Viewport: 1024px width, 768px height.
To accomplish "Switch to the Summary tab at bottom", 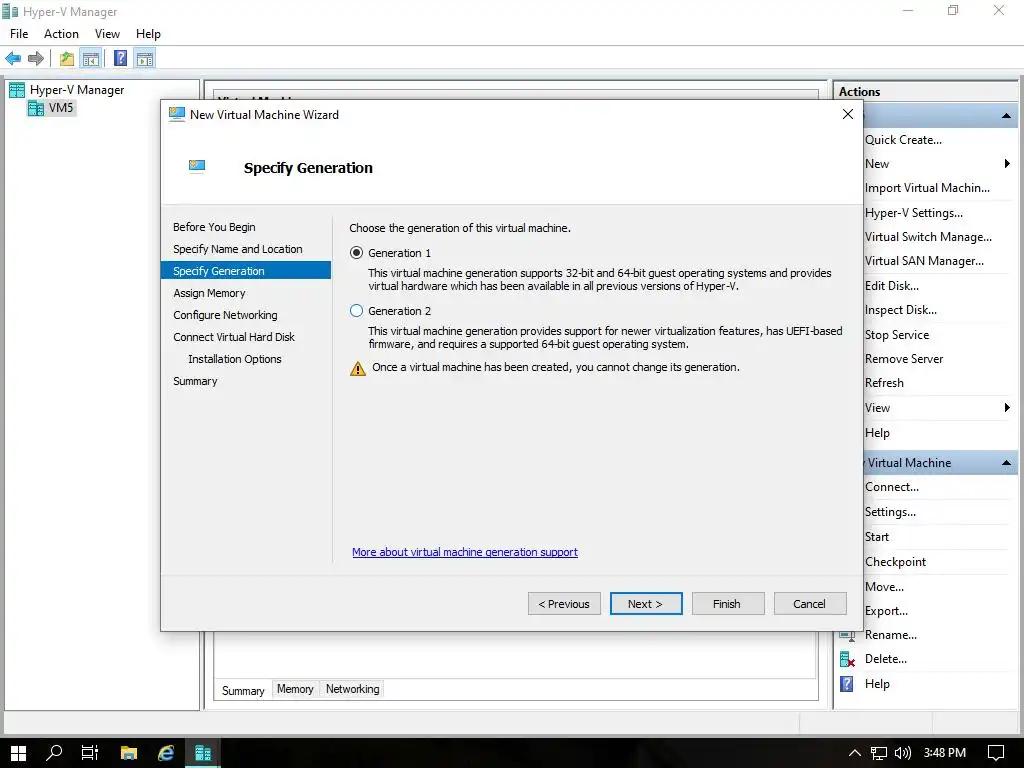I will pos(243,690).
